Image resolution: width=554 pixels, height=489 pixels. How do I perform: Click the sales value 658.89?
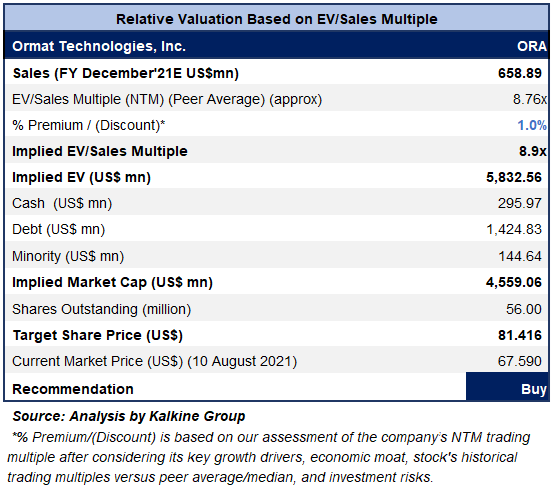520,73
